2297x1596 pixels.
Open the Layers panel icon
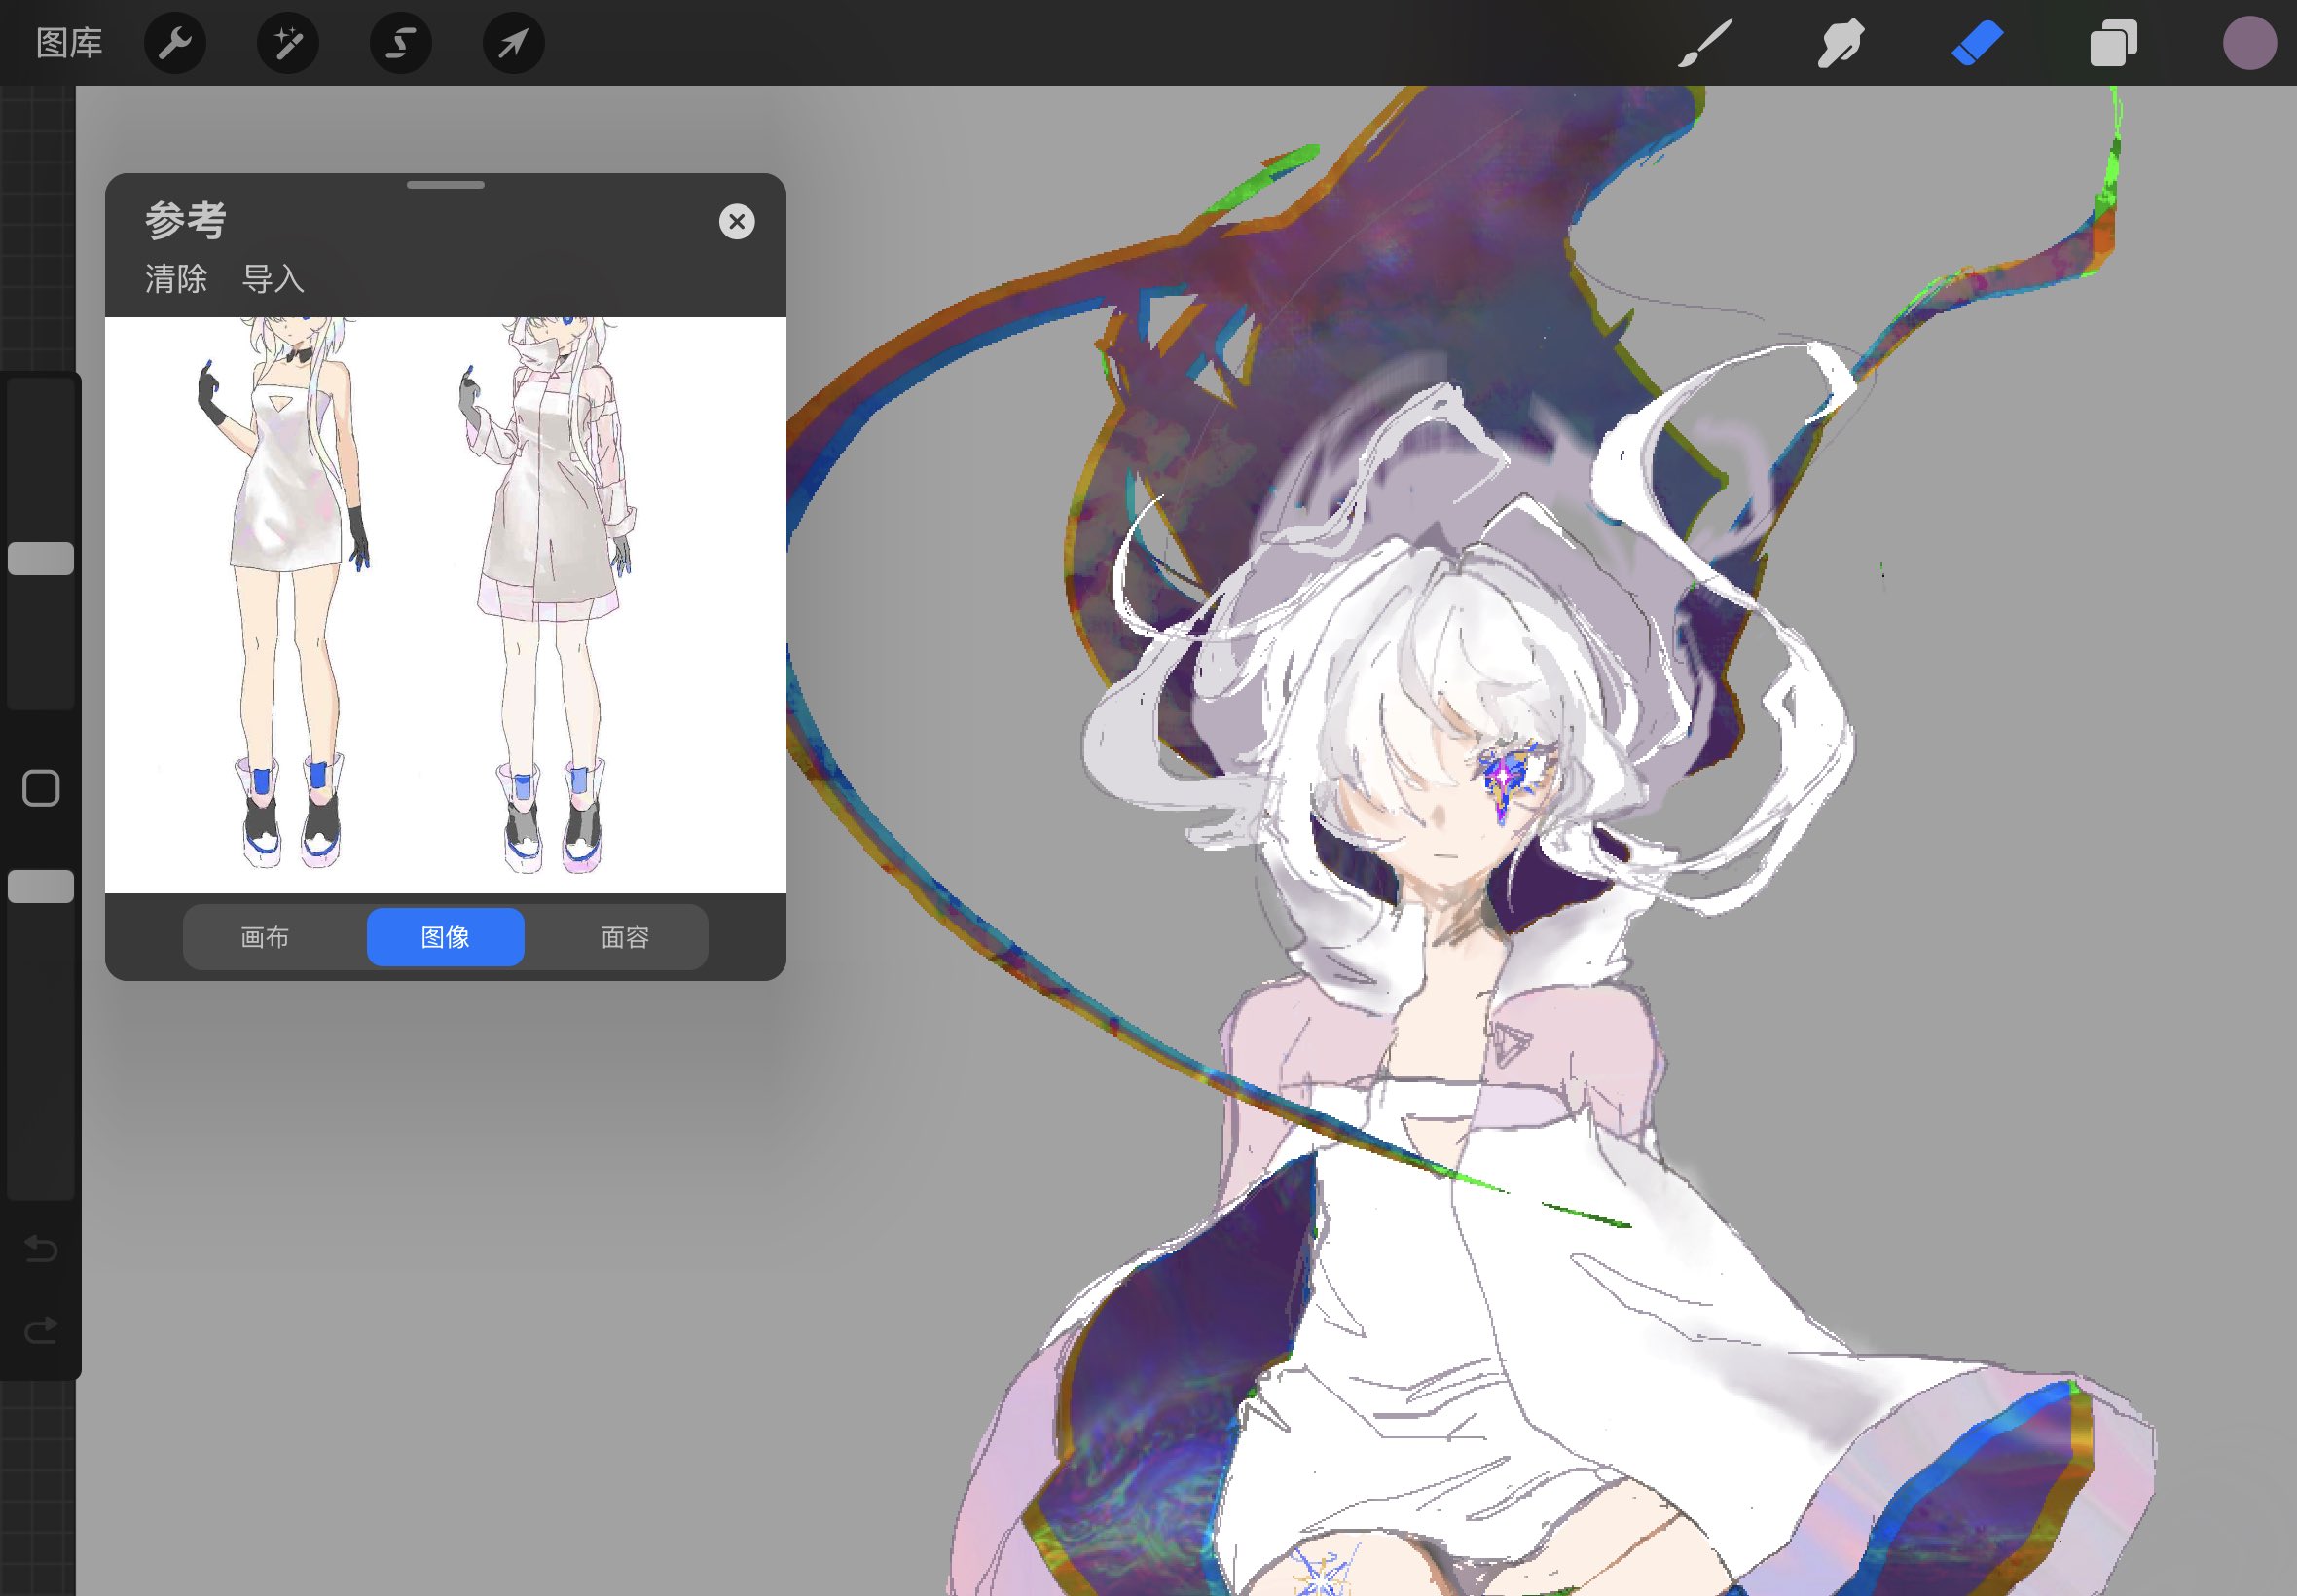pos(2113,43)
